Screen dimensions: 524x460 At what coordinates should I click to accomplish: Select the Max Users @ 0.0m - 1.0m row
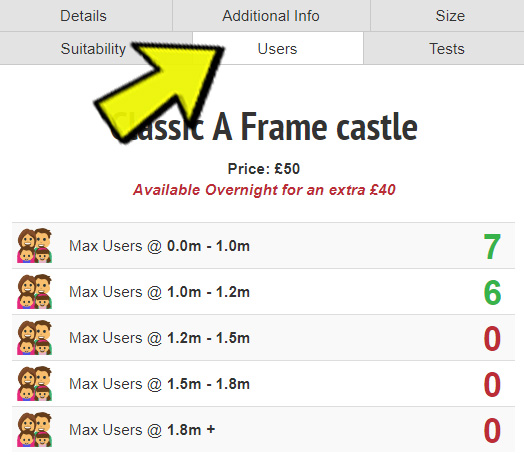pos(263,246)
